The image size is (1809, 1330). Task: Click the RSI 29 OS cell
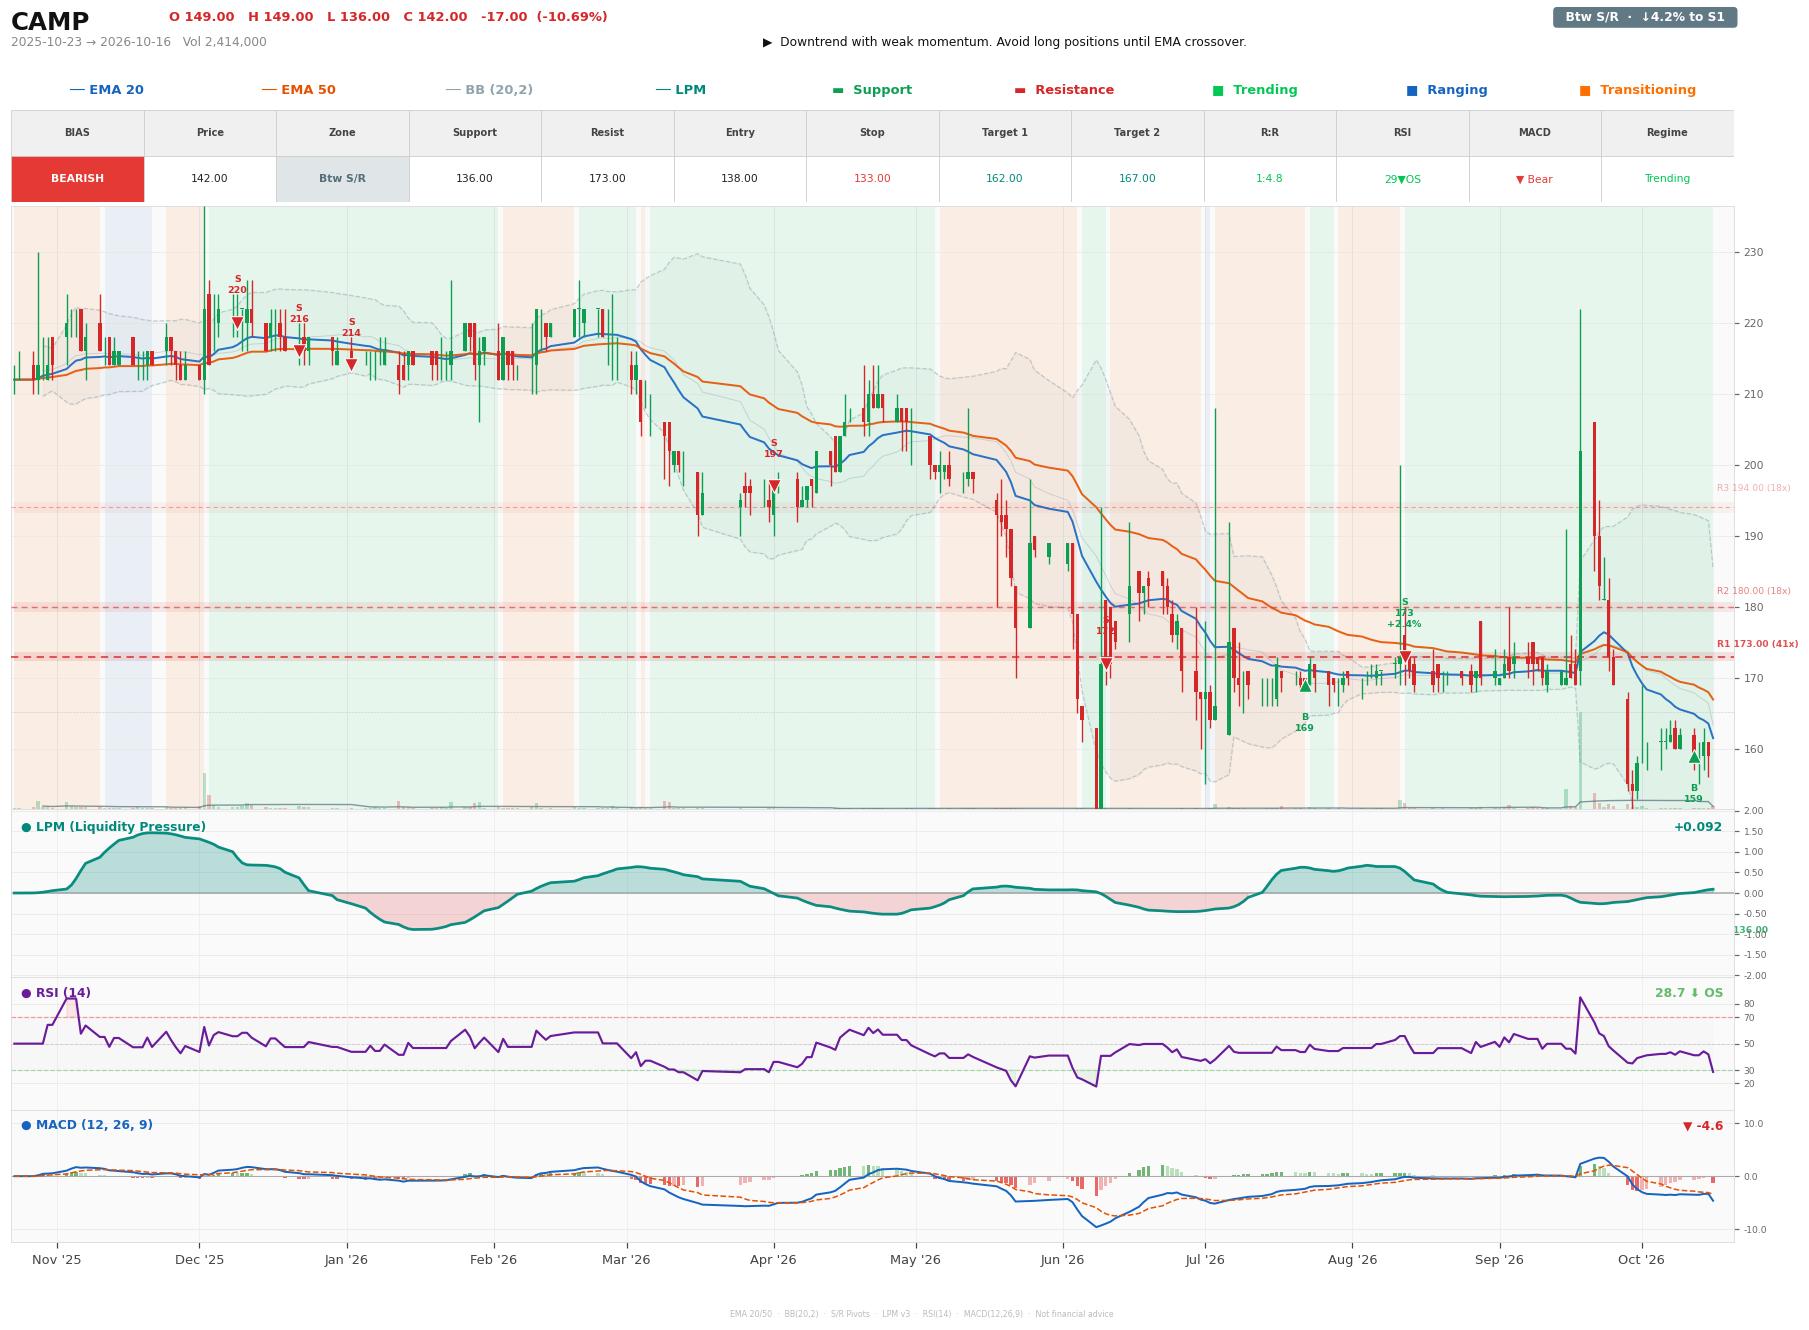pos(1402,179)
